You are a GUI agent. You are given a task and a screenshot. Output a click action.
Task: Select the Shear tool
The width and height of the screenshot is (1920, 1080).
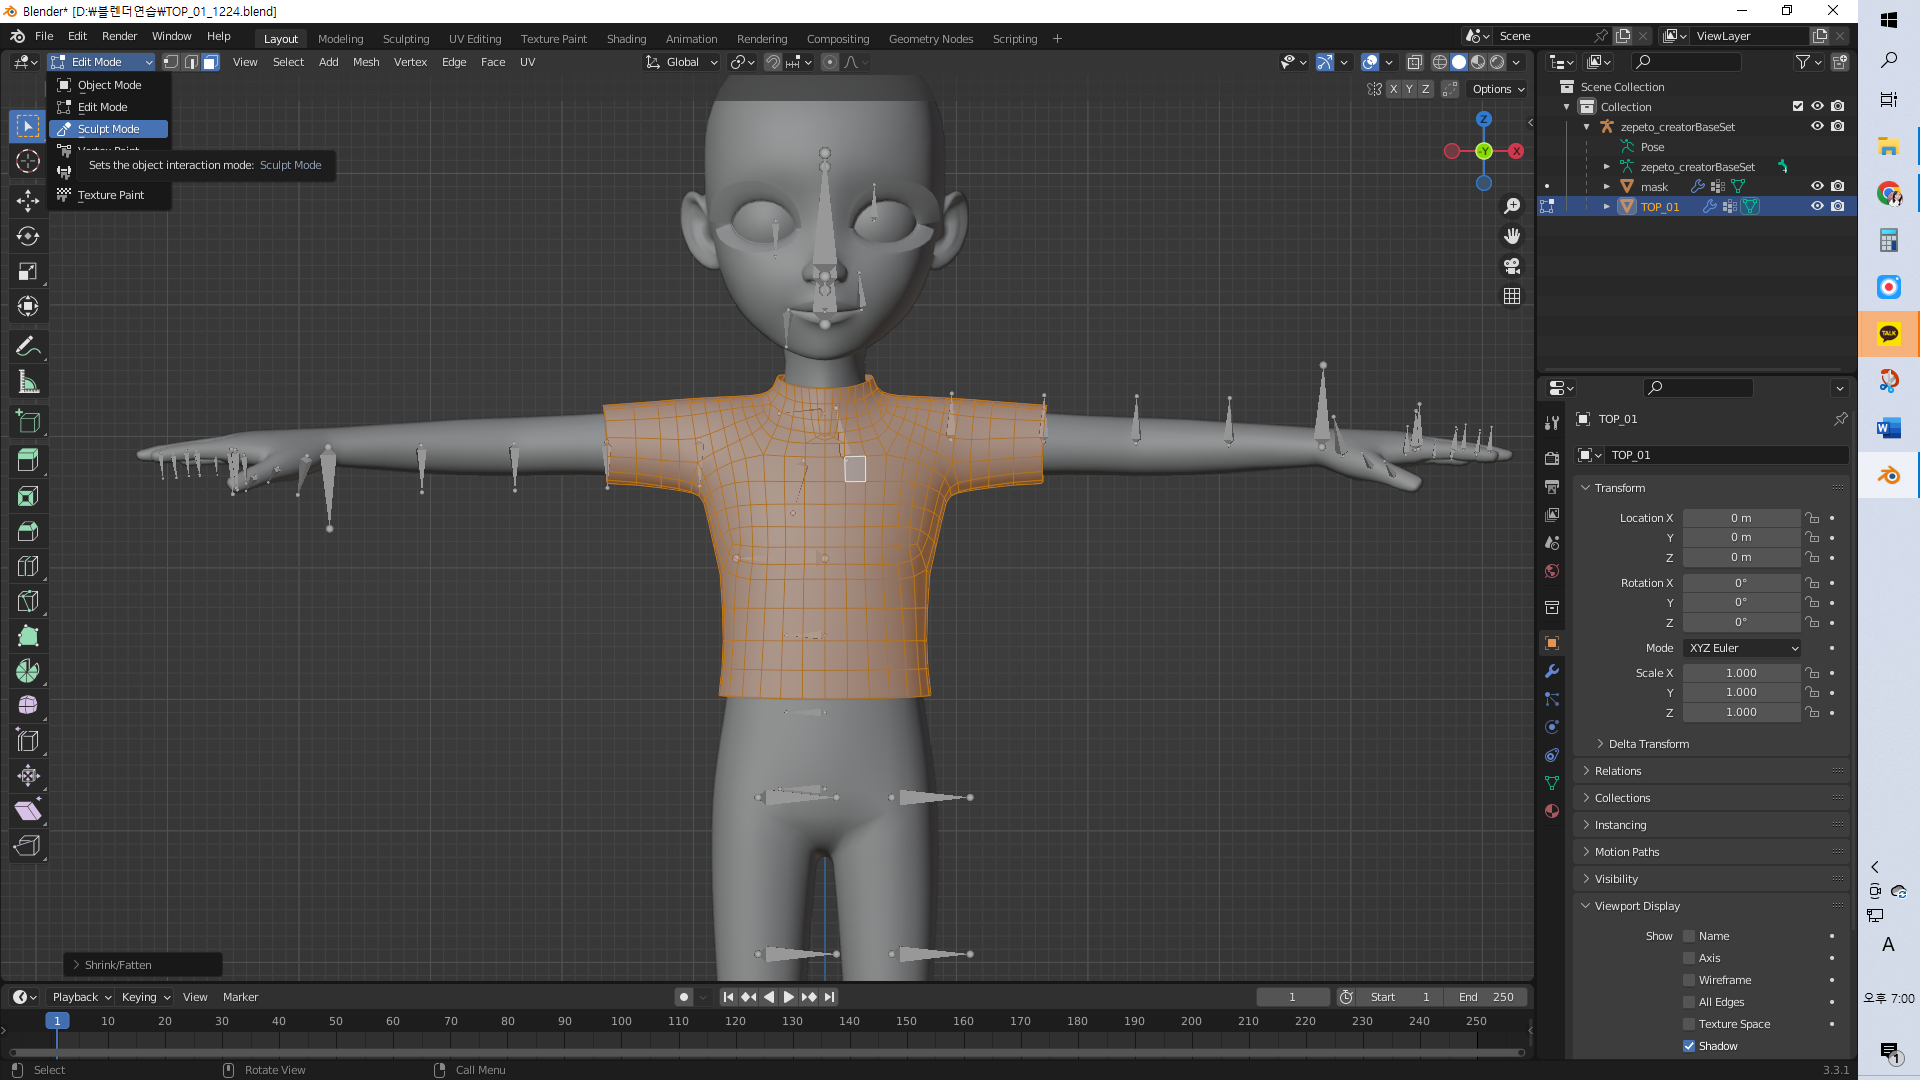tap(28, 811)
